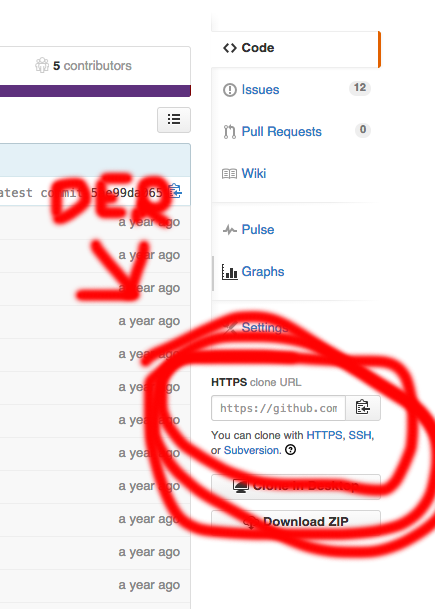Copy latest commit SHA icon
This screenshot has width=435, height=609.
(175, 191)
